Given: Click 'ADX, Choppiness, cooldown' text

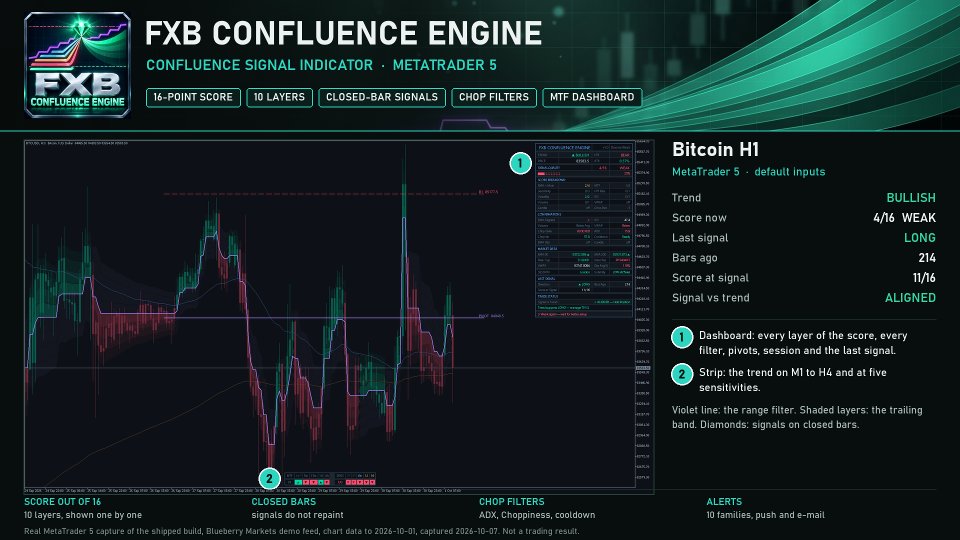Looking at the screenshot, I should coord(537,515).
